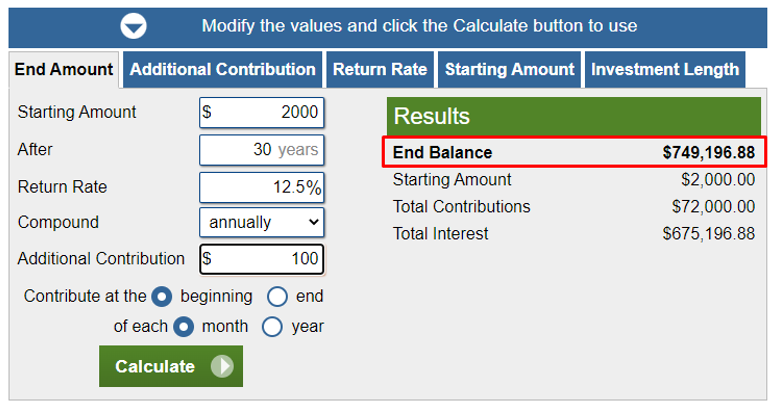Switch to the Starting Amount tab
This screenshot has width=776, height=409.
point(509,69)
